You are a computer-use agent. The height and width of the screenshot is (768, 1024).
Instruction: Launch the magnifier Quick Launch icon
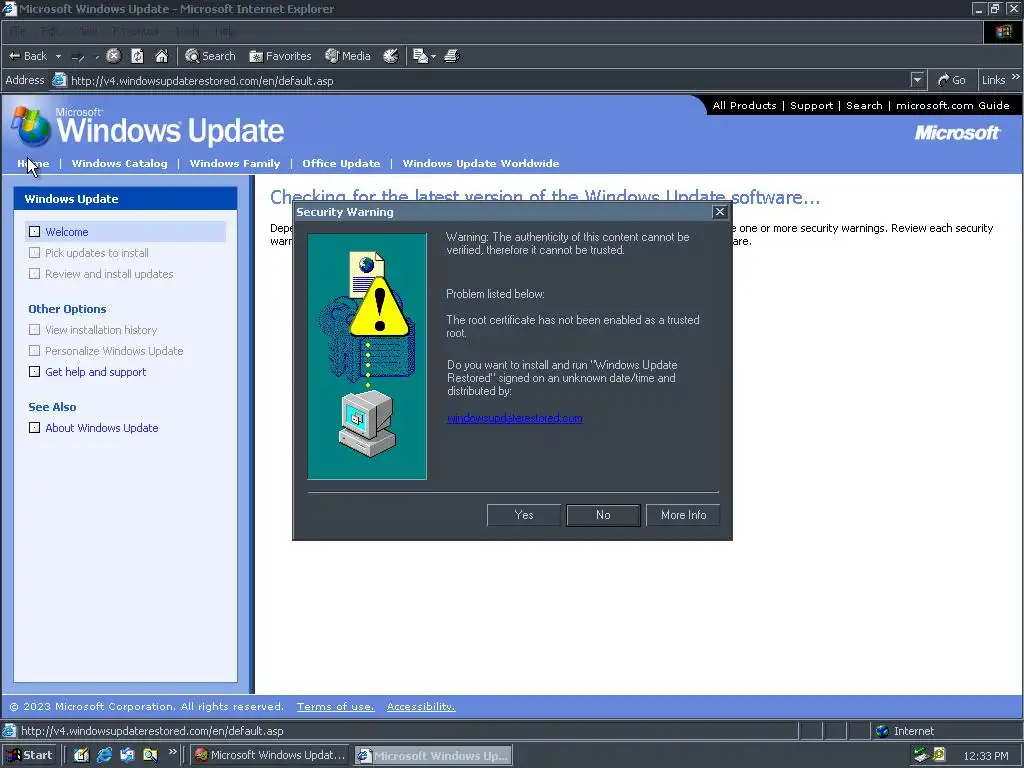click(x=150, y=755)
